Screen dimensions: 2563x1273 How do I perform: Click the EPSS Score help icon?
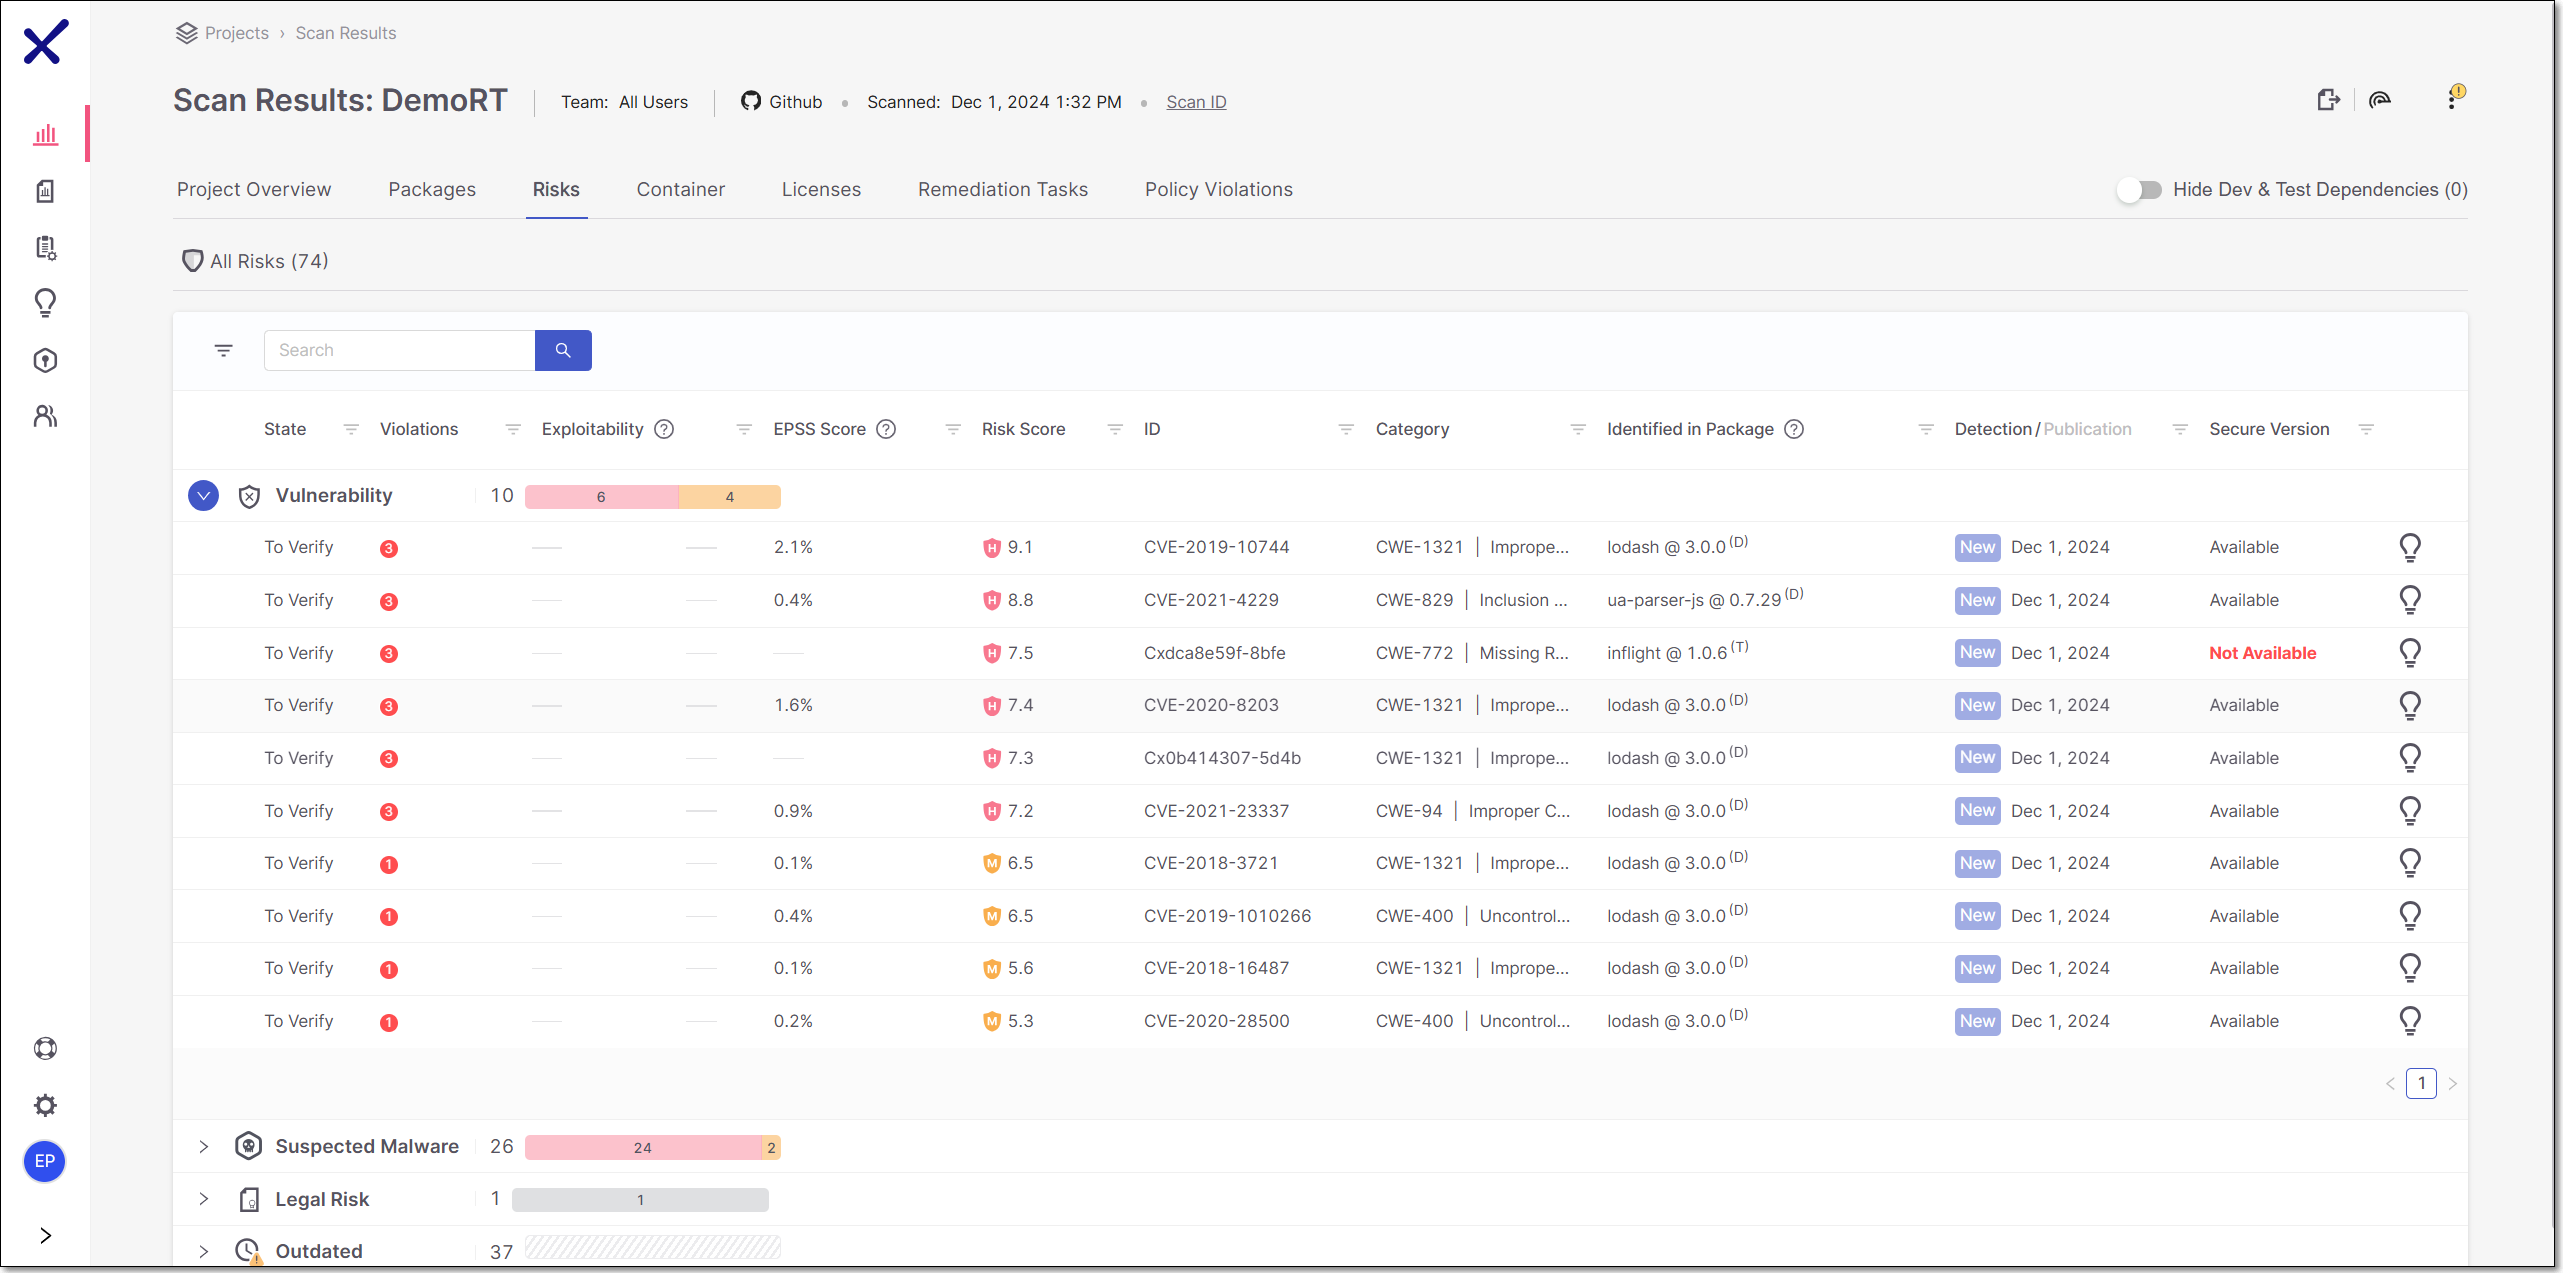(x=886, y=429)
